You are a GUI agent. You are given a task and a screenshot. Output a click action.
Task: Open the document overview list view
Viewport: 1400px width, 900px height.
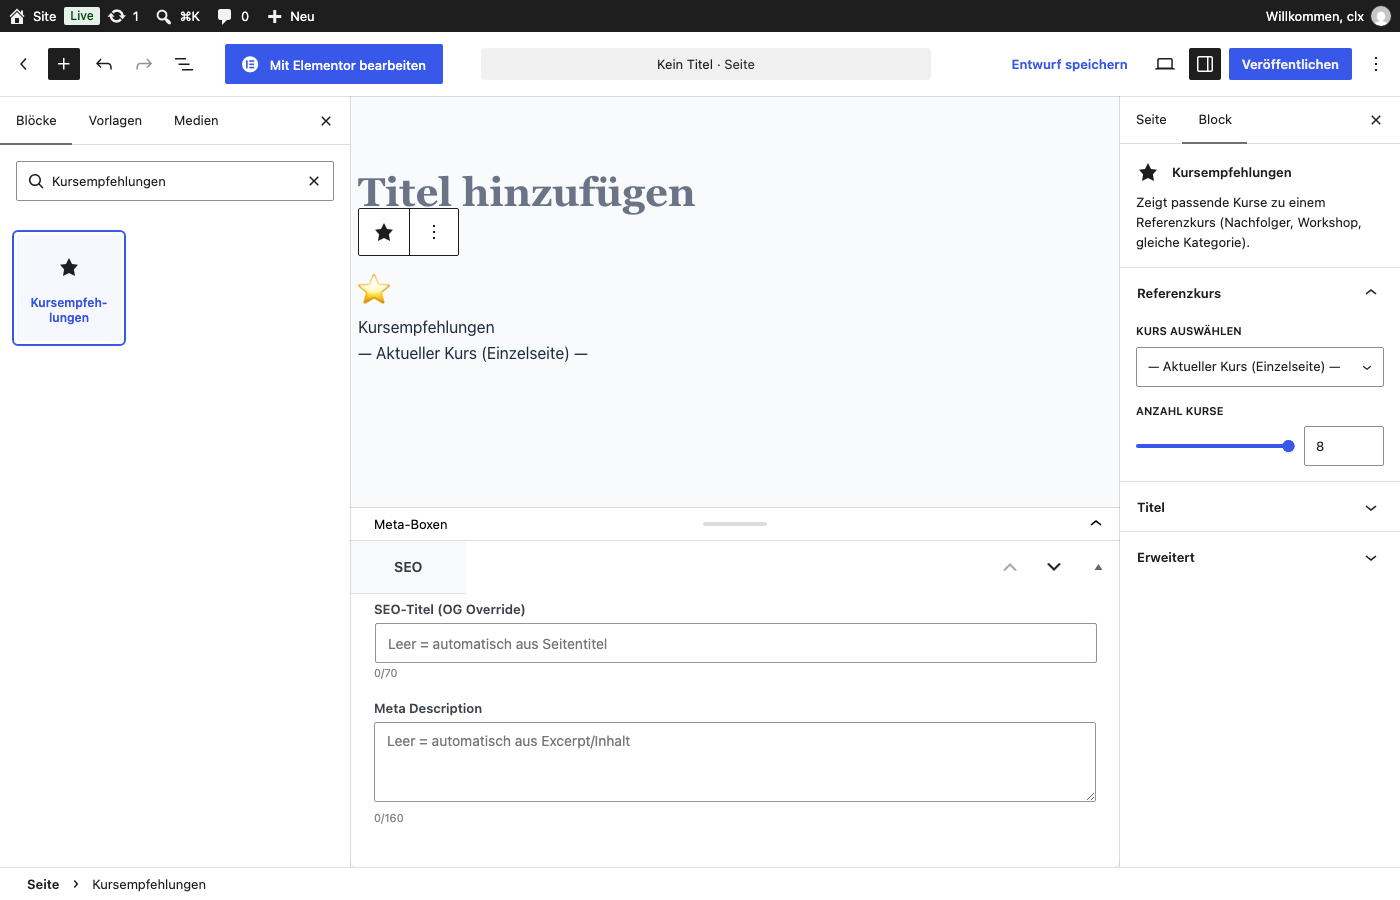[184, 64]
